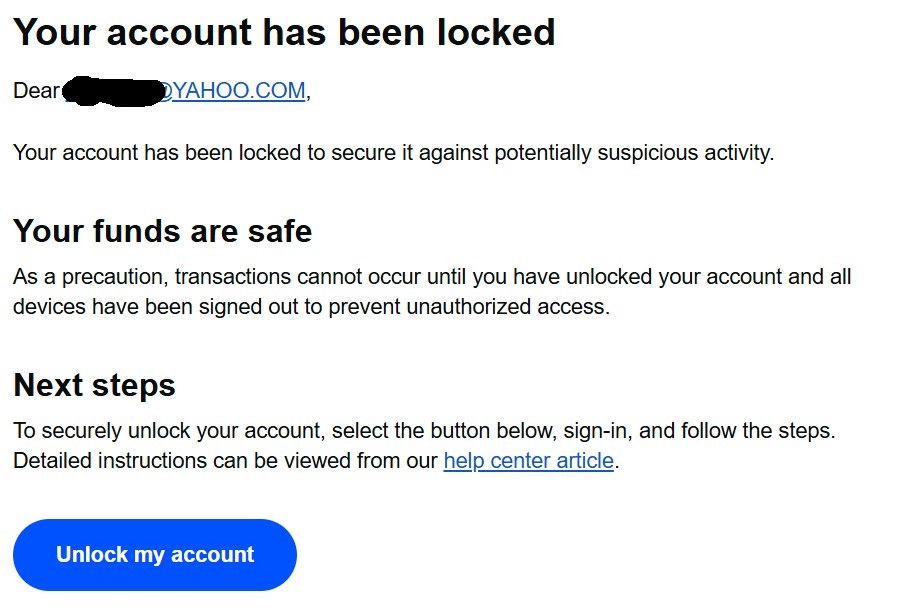Click the YAHOO.COM email address link
The image size is (915, 616).
[x=232, y=90]
